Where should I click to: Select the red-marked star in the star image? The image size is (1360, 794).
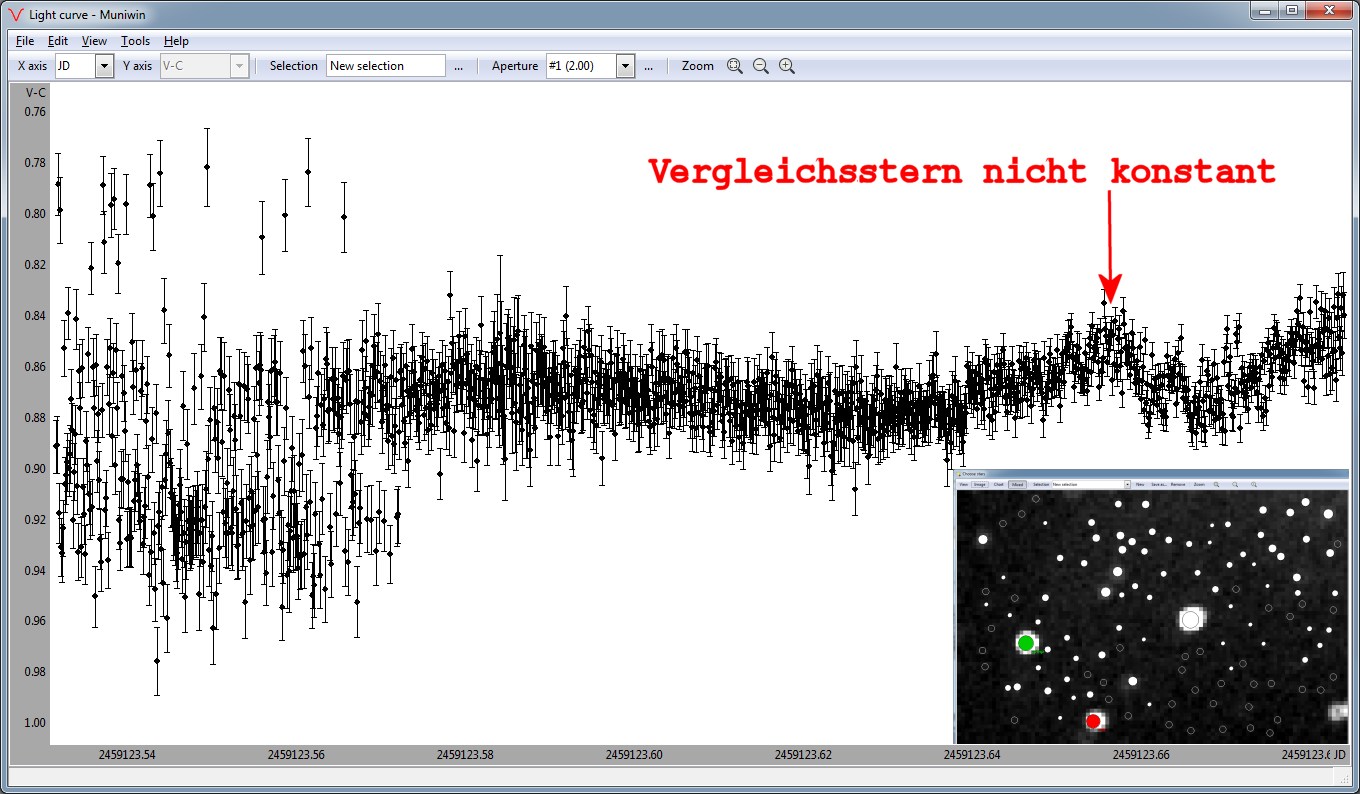pos(1093,721)
